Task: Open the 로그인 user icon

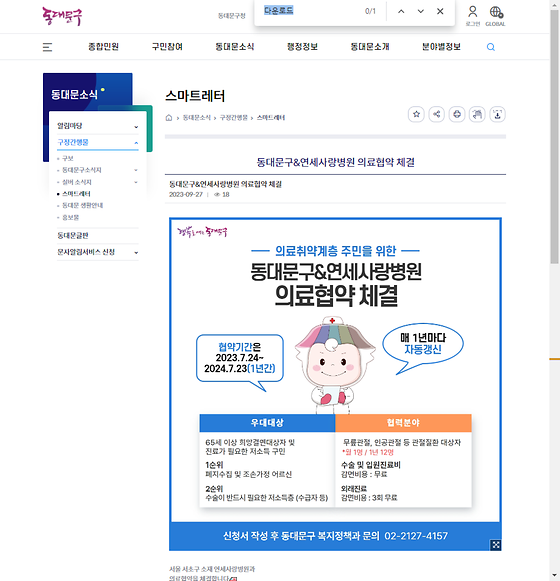Action: [x=473, y=16]
